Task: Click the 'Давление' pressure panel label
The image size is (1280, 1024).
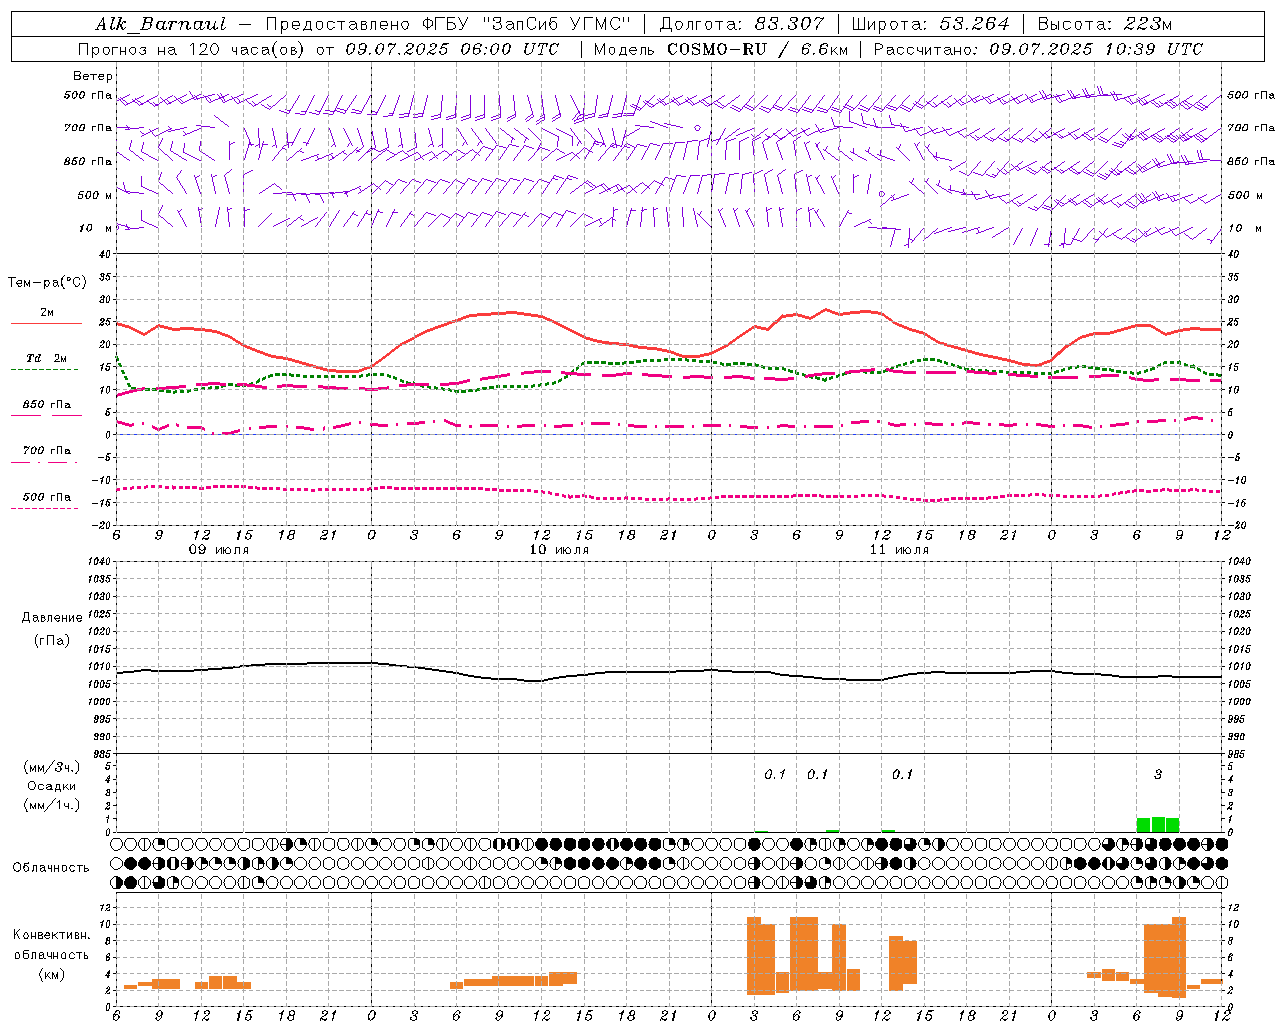Action: 52,618
